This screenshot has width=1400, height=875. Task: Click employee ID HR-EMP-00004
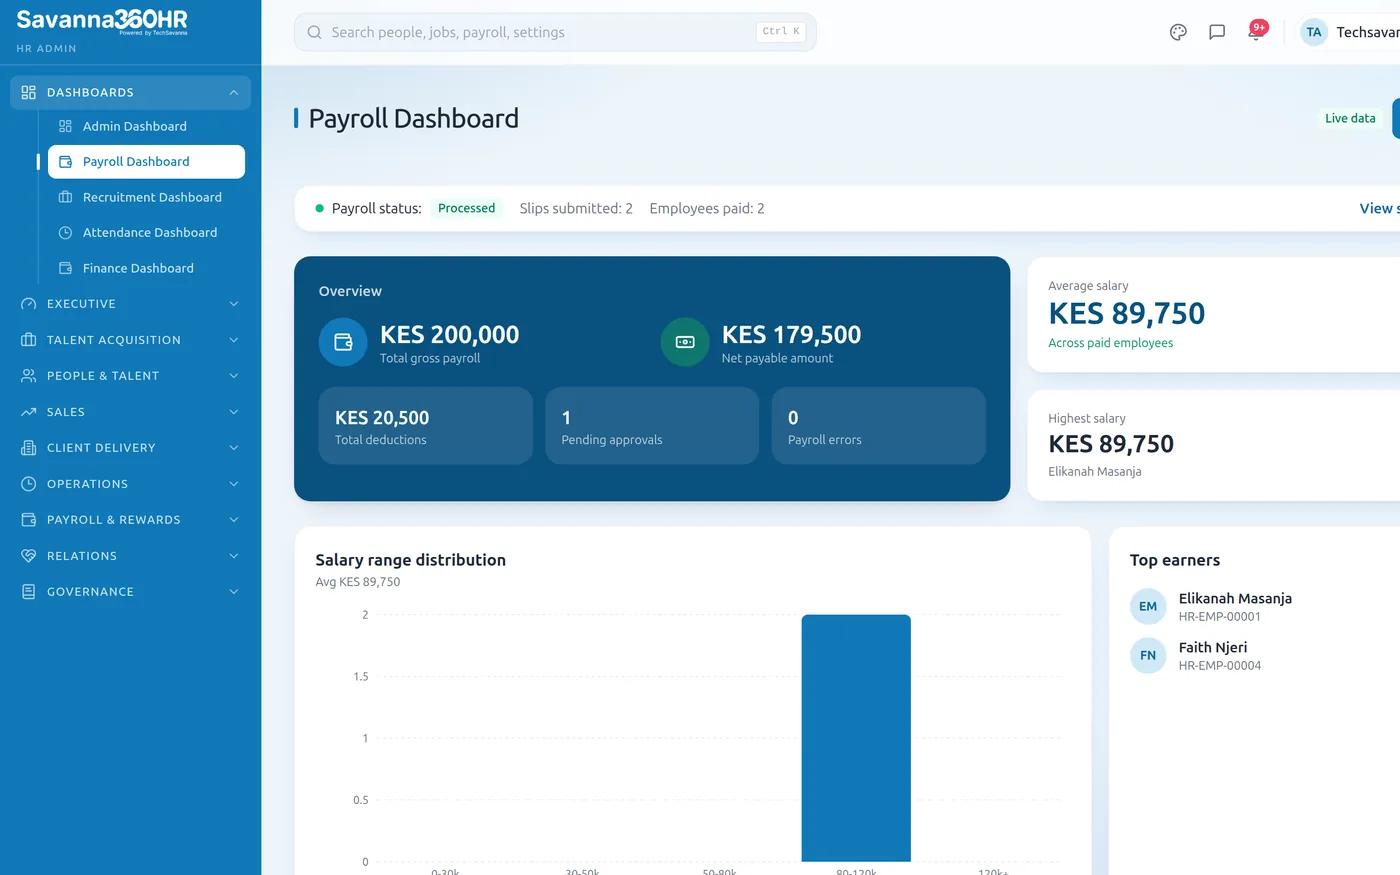1220,666
